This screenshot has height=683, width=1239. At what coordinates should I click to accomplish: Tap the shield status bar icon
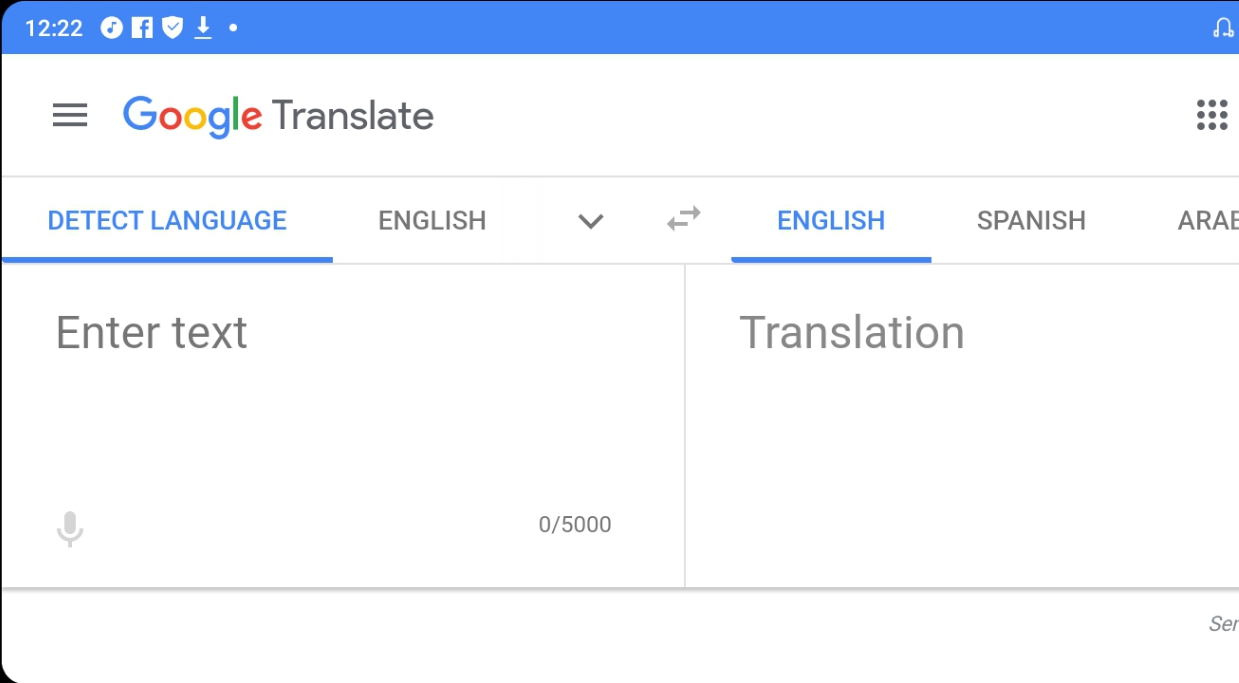(173, 28)
